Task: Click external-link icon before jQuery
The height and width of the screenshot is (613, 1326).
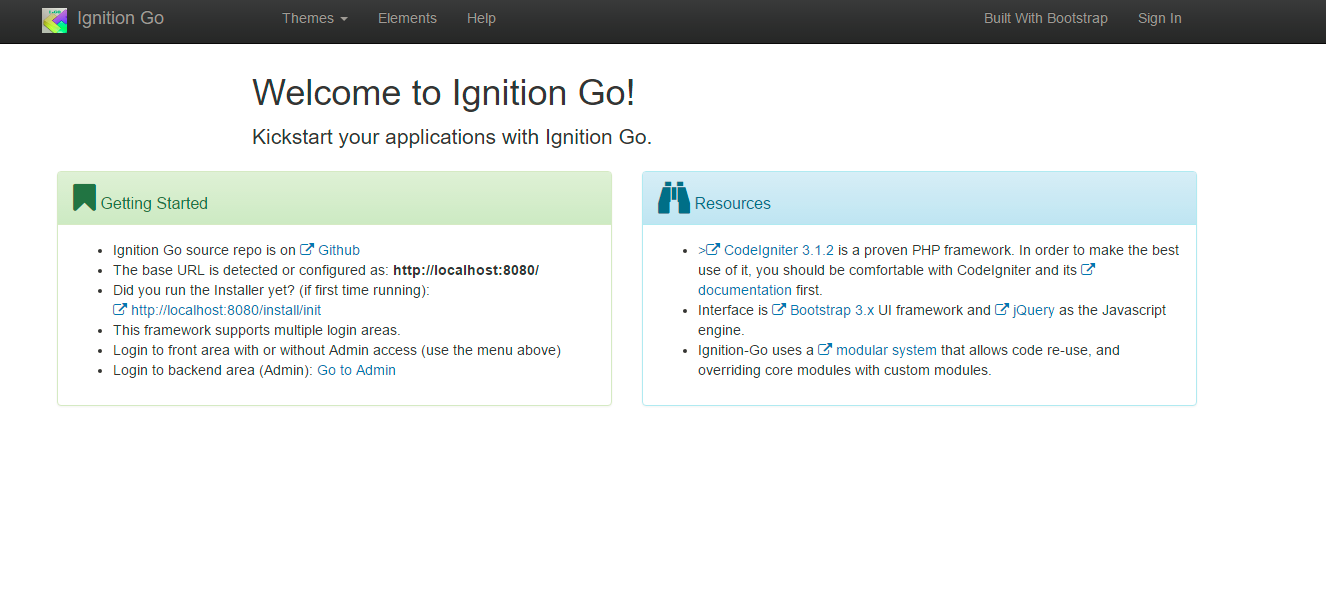Action: 1002,310
